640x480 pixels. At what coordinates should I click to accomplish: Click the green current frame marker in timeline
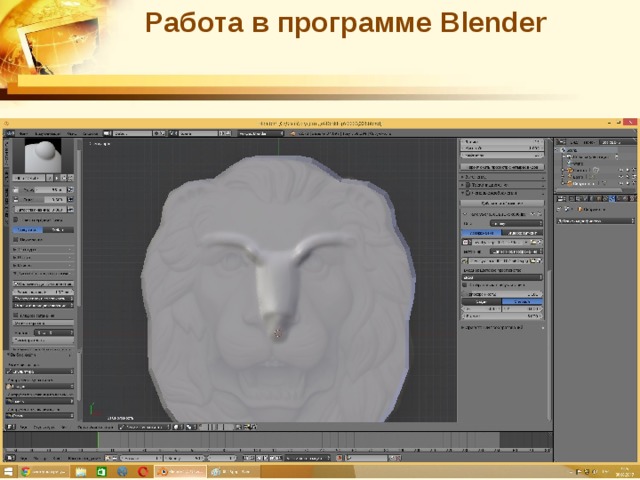coord(98,441)
